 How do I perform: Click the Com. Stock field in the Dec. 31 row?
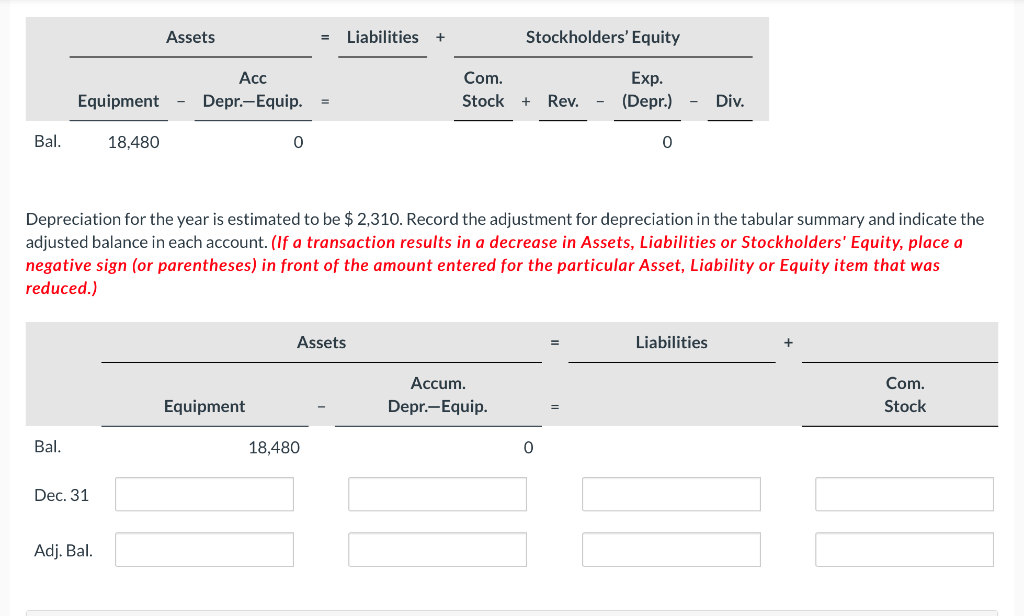(904, 493)
